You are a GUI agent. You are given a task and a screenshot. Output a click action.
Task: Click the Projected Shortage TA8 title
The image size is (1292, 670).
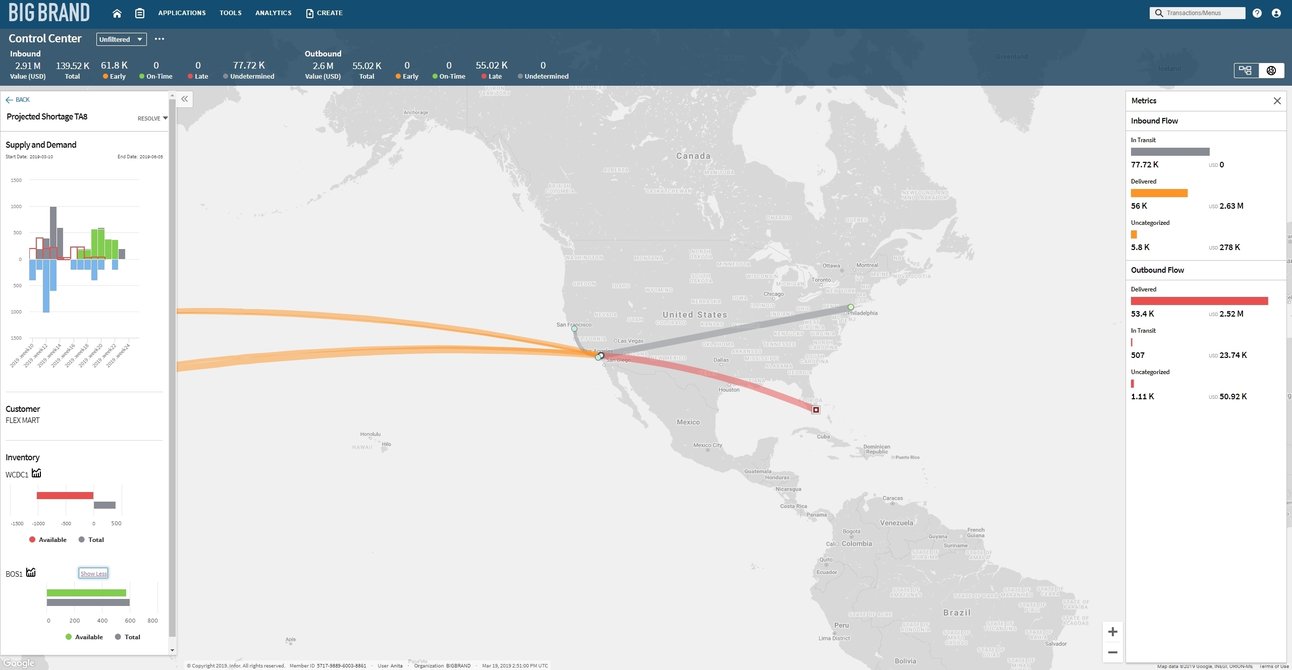(47, 117)
